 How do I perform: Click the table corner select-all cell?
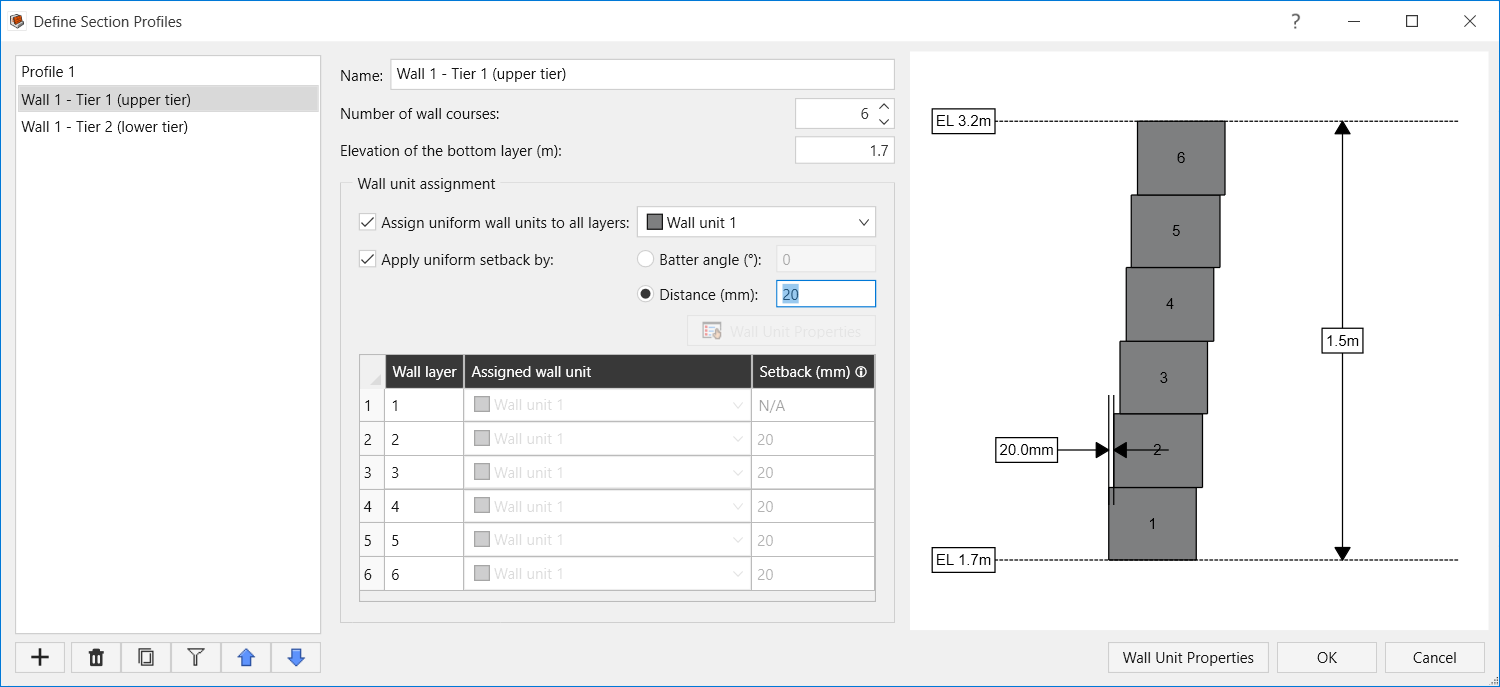point(371,371)
